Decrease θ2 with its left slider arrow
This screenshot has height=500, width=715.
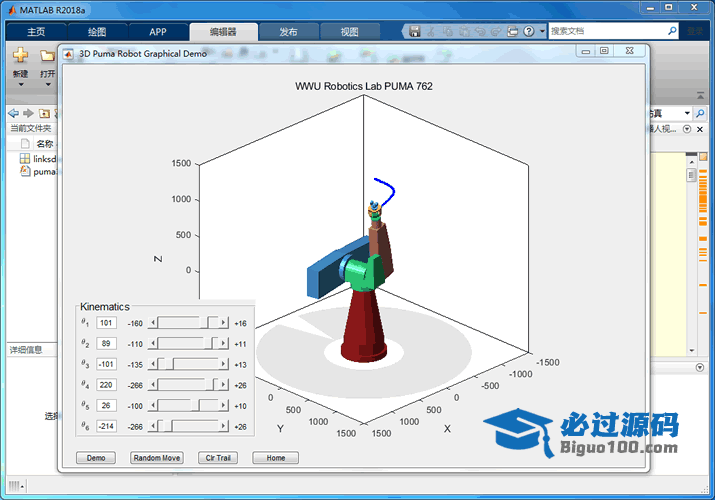153,343
